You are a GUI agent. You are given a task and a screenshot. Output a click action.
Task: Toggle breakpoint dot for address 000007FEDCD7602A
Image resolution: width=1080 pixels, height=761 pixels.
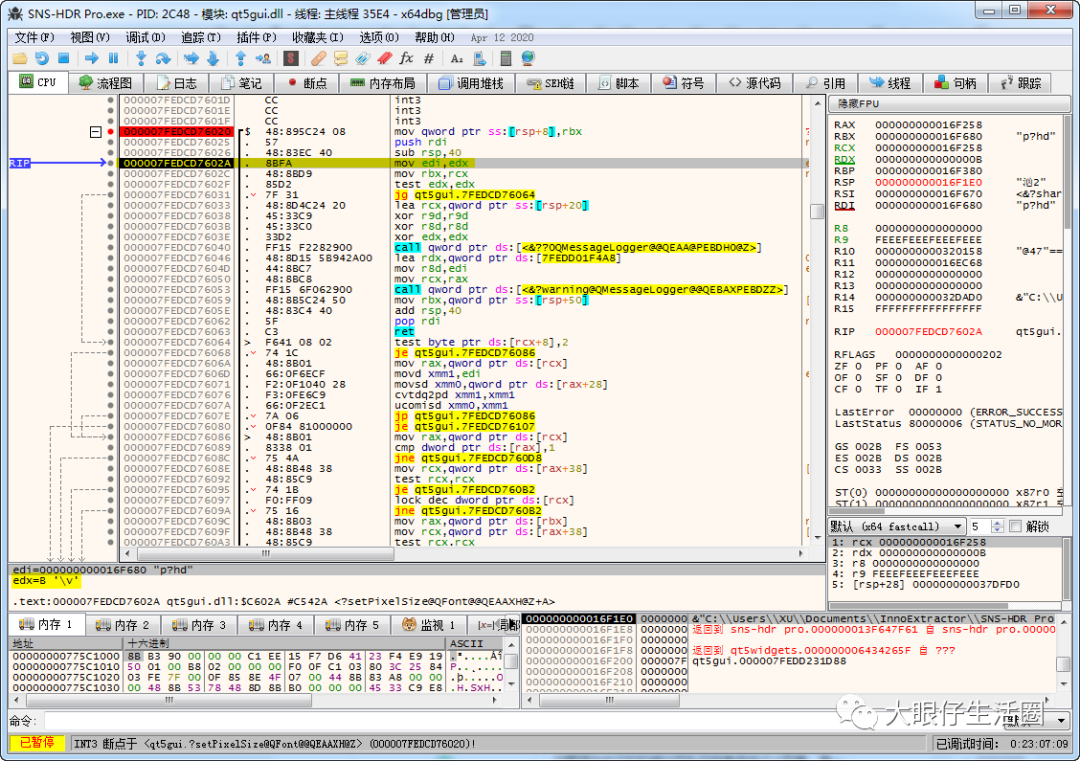[110, 163]
